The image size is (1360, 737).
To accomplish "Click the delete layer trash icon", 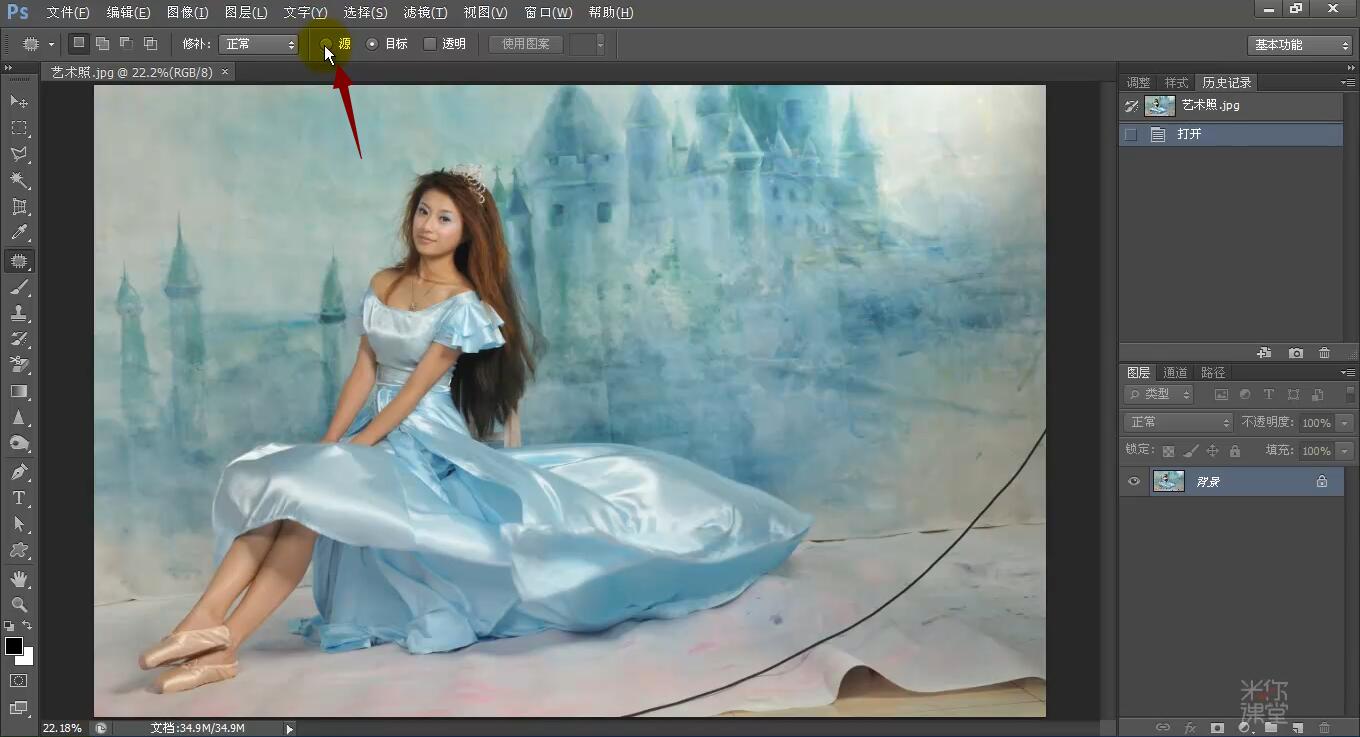I will click(x=1324, y=727).
